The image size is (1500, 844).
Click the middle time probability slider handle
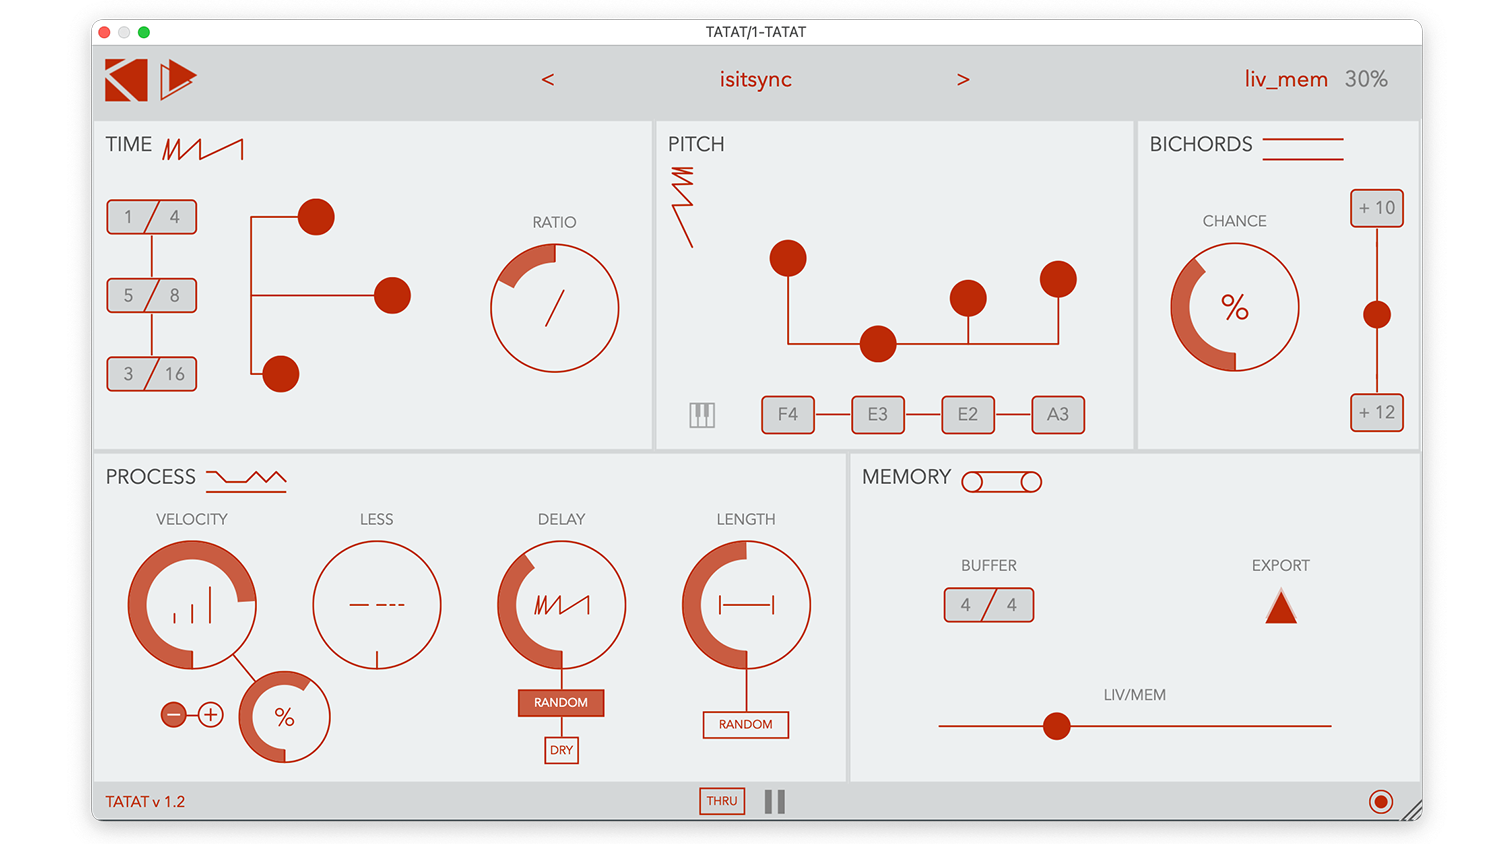392,295
